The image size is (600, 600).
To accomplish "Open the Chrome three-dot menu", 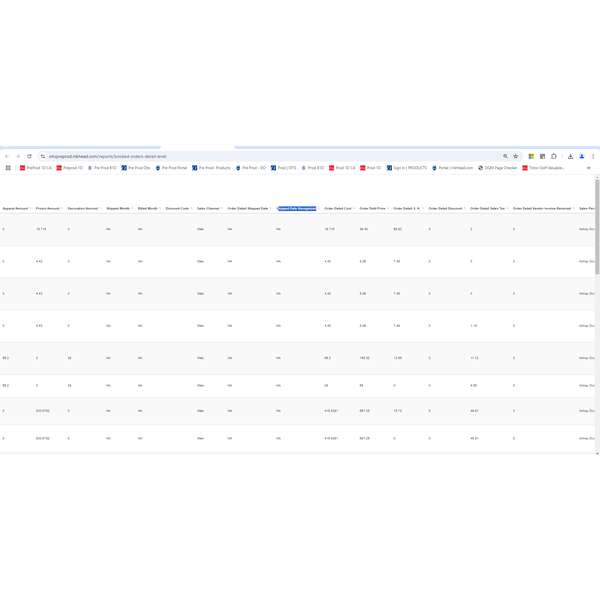I will click(x=594, y=156).
